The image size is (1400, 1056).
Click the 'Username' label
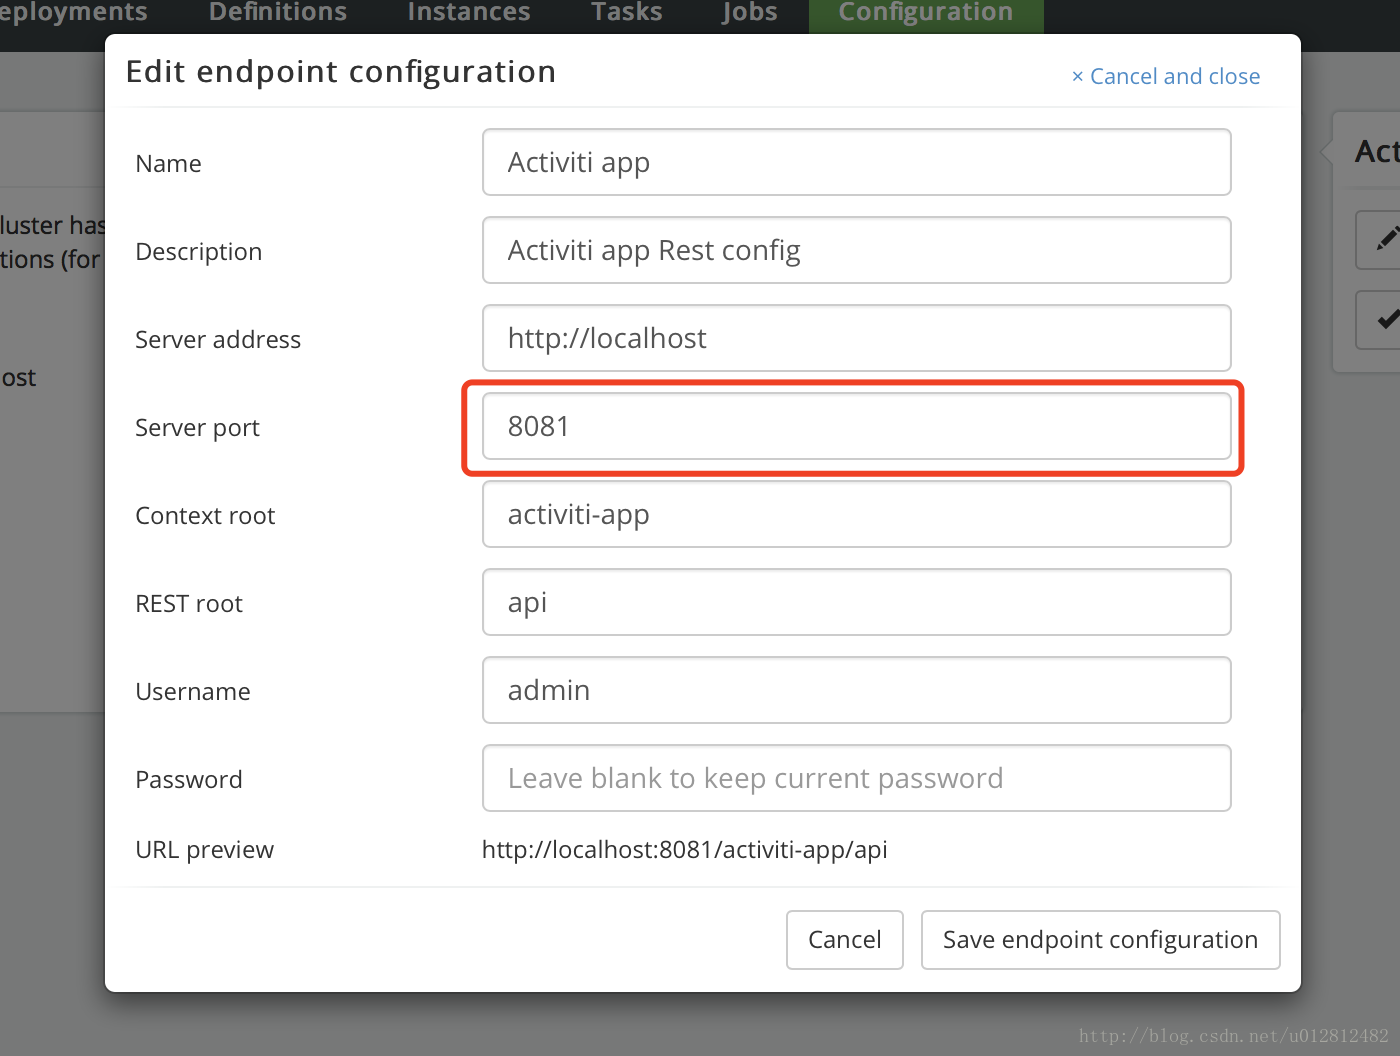coord(193,692)
